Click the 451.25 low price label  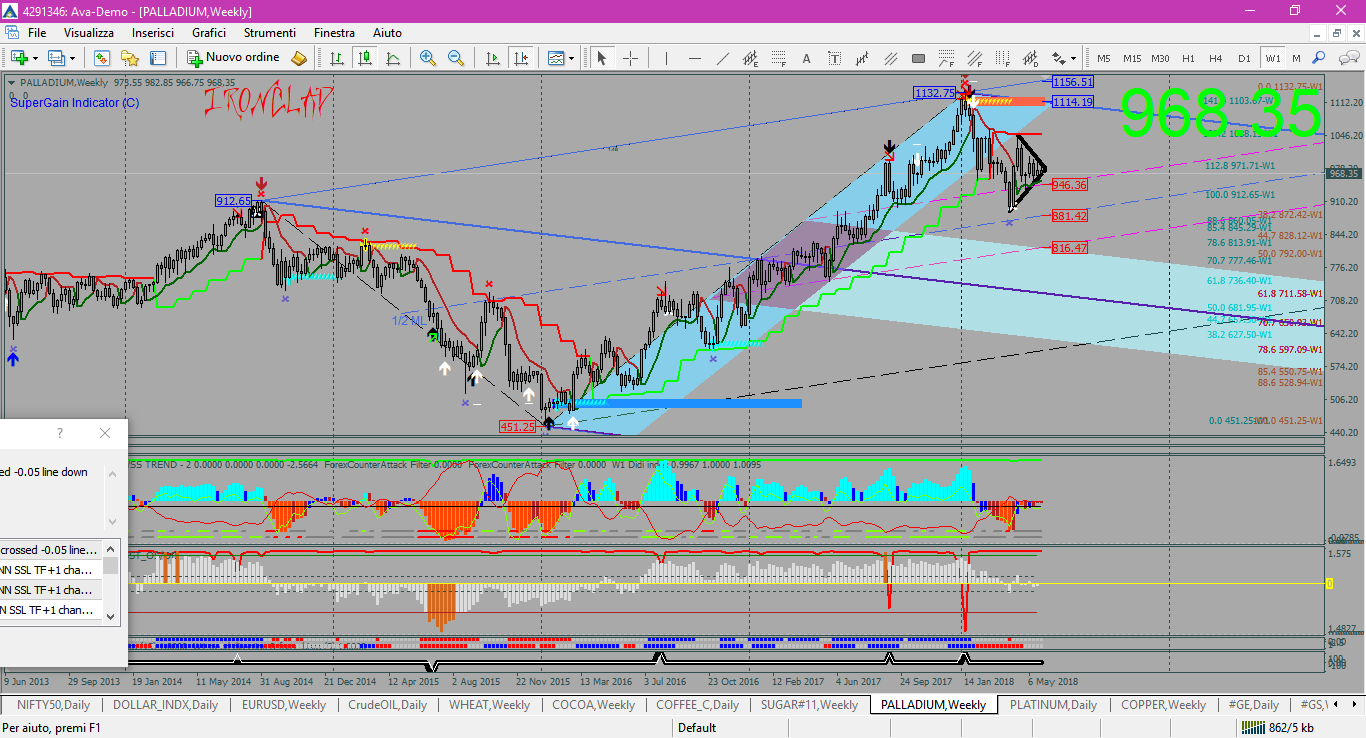(x=517, y=426)
